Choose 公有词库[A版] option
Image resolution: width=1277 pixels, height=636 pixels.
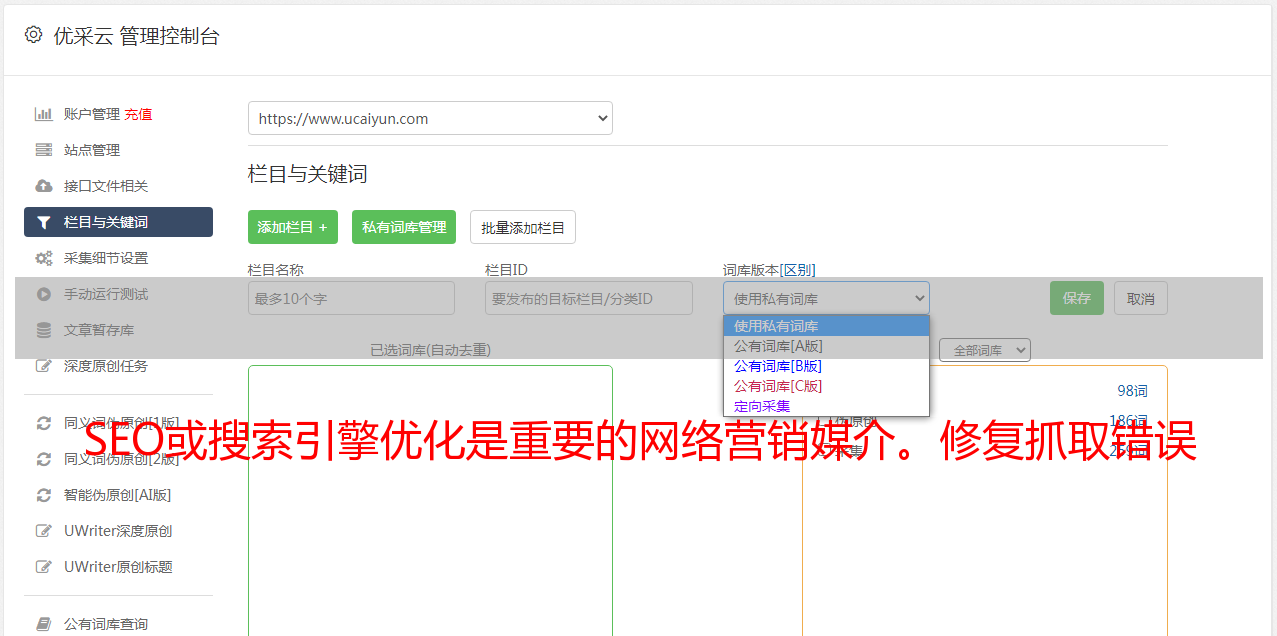click(826, 346)
